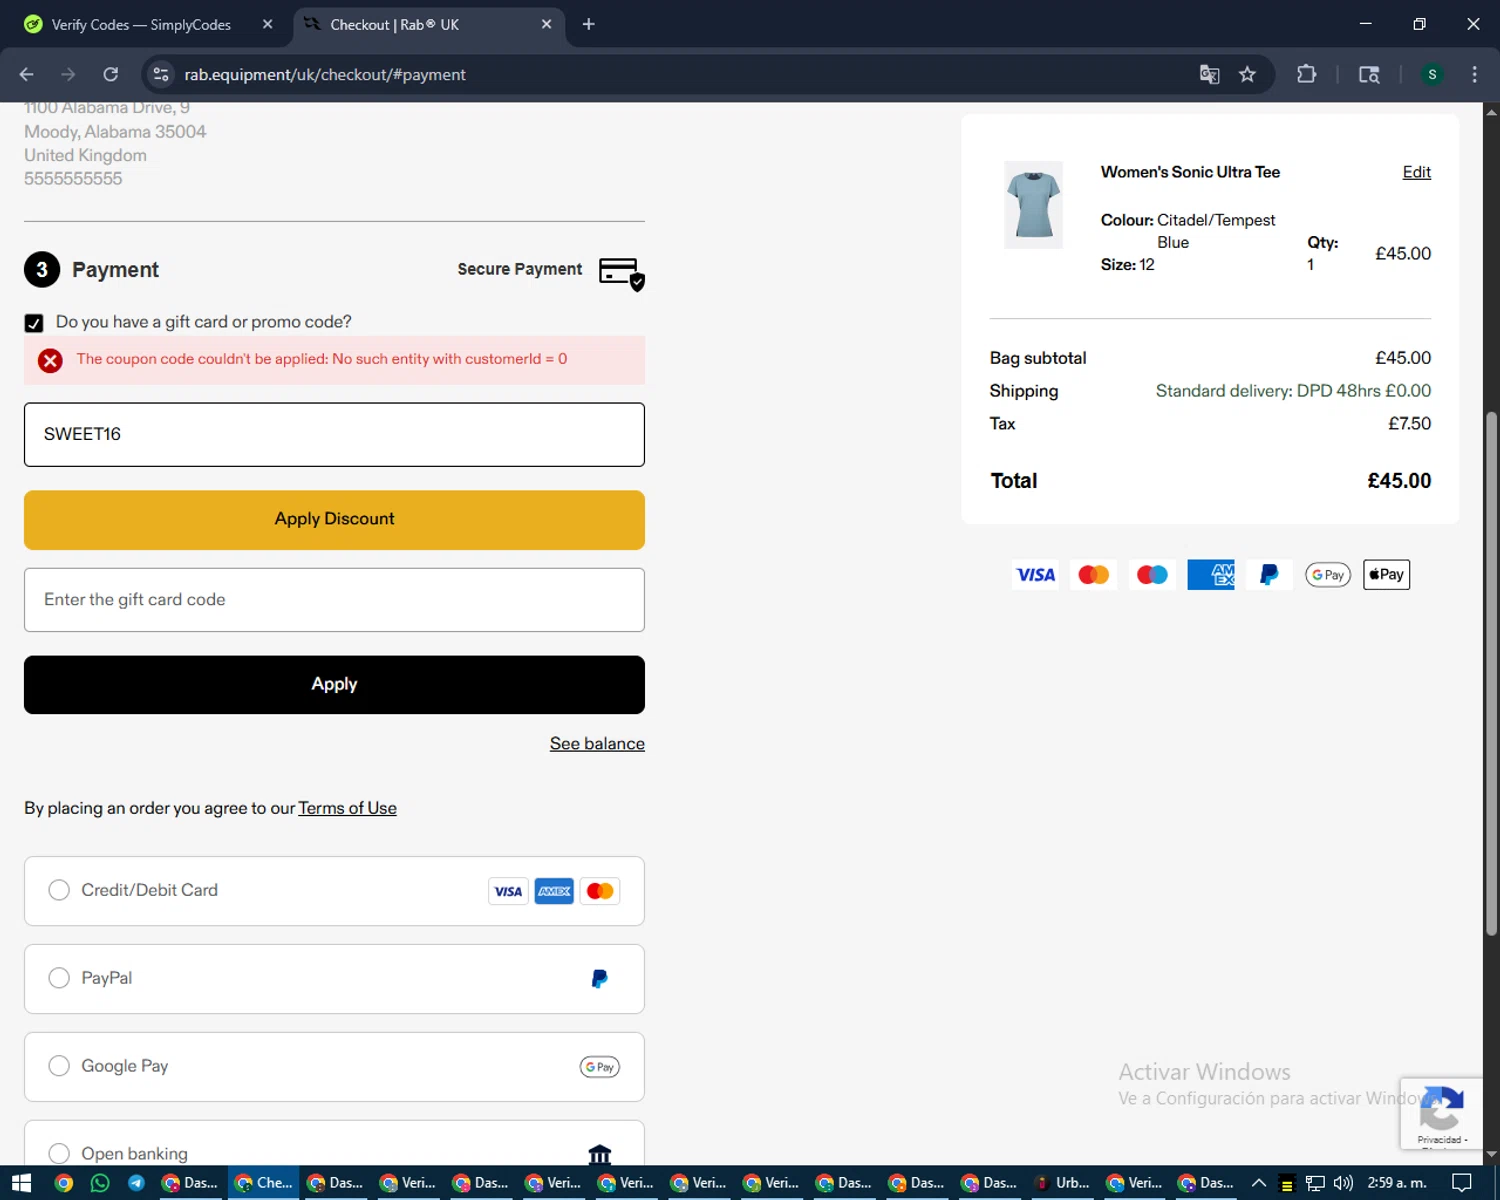Image resolution: width=1500 pixels, height=1200 pixels.
Task: Switch to the Verify Codes — SimplyCodes tab
Action: click(x=140, y=24)
